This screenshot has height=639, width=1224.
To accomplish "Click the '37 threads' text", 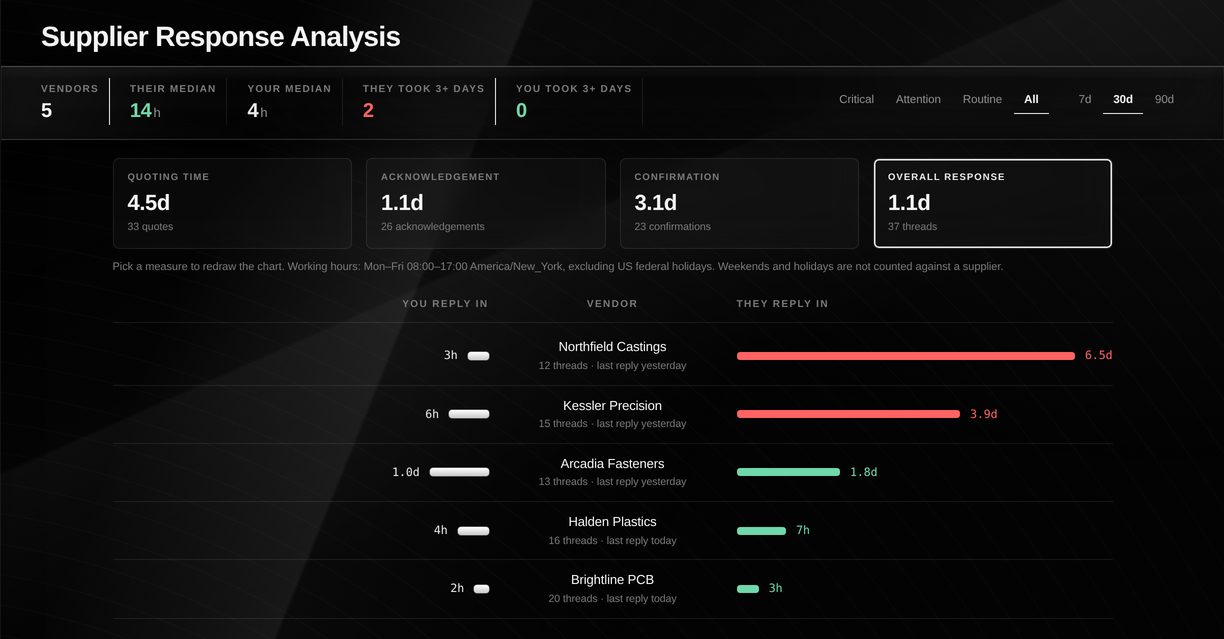I will pos(913,227).
